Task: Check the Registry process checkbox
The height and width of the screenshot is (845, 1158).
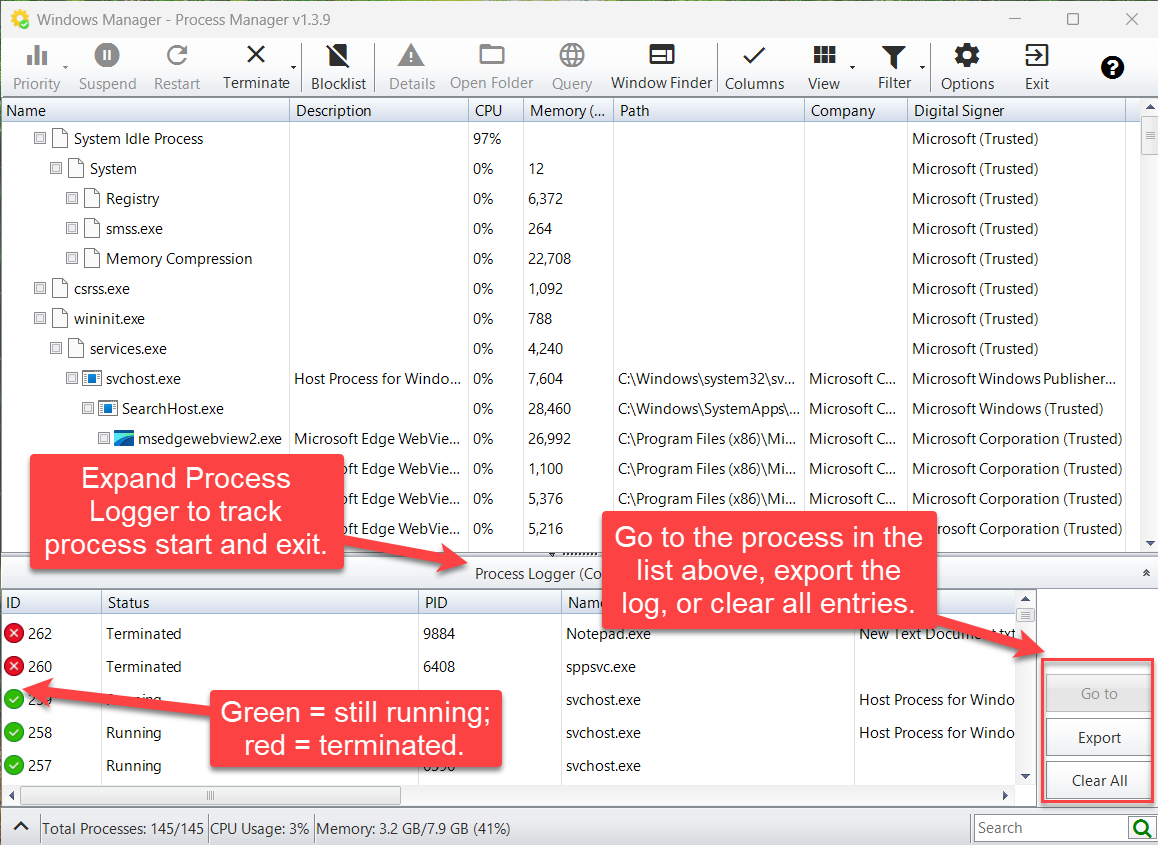Action: (72, 198)
